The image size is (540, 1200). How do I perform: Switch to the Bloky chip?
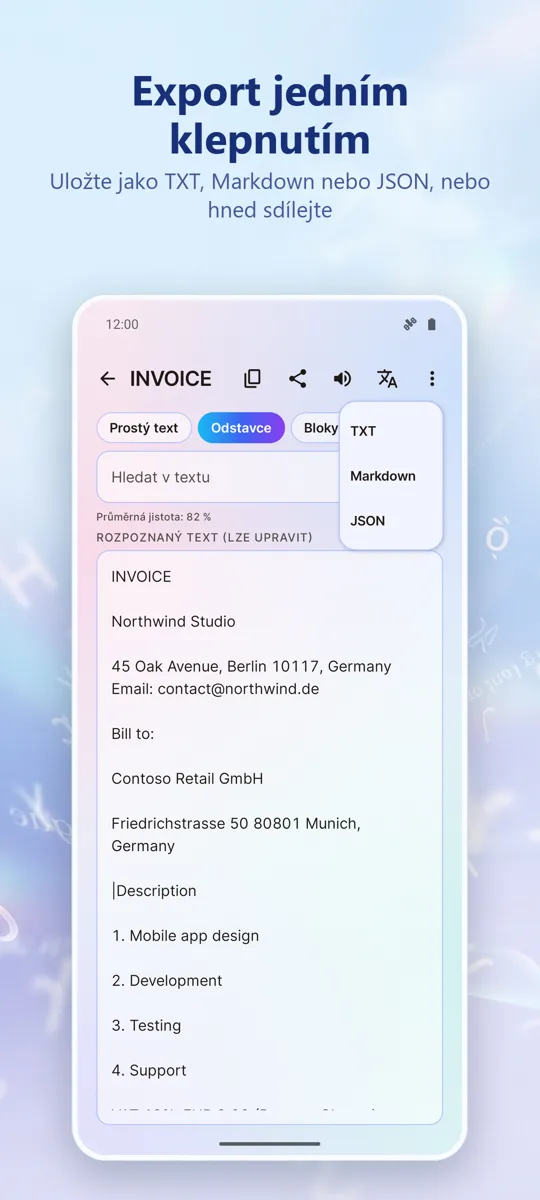click(x=316, y=428)
